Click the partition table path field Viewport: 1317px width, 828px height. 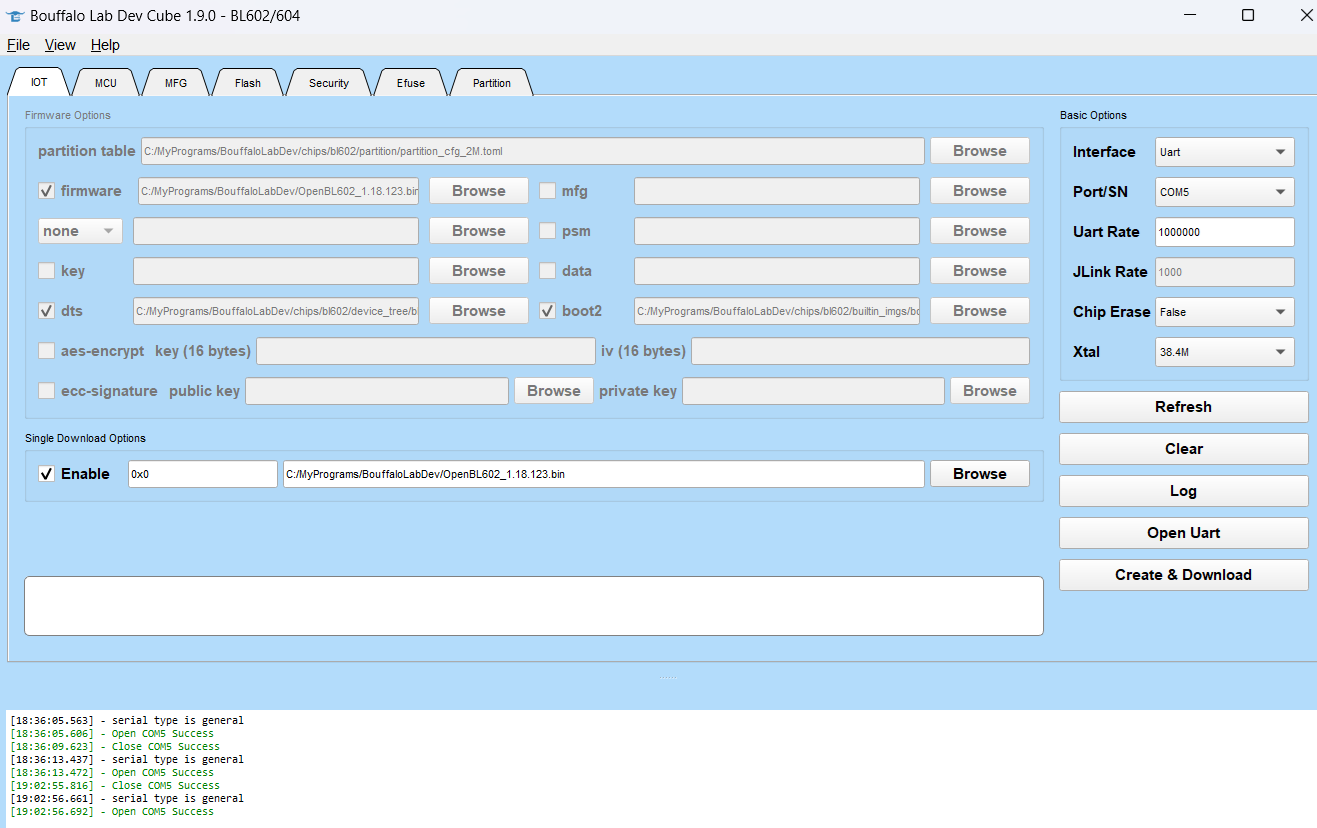[x=533, y=151]
